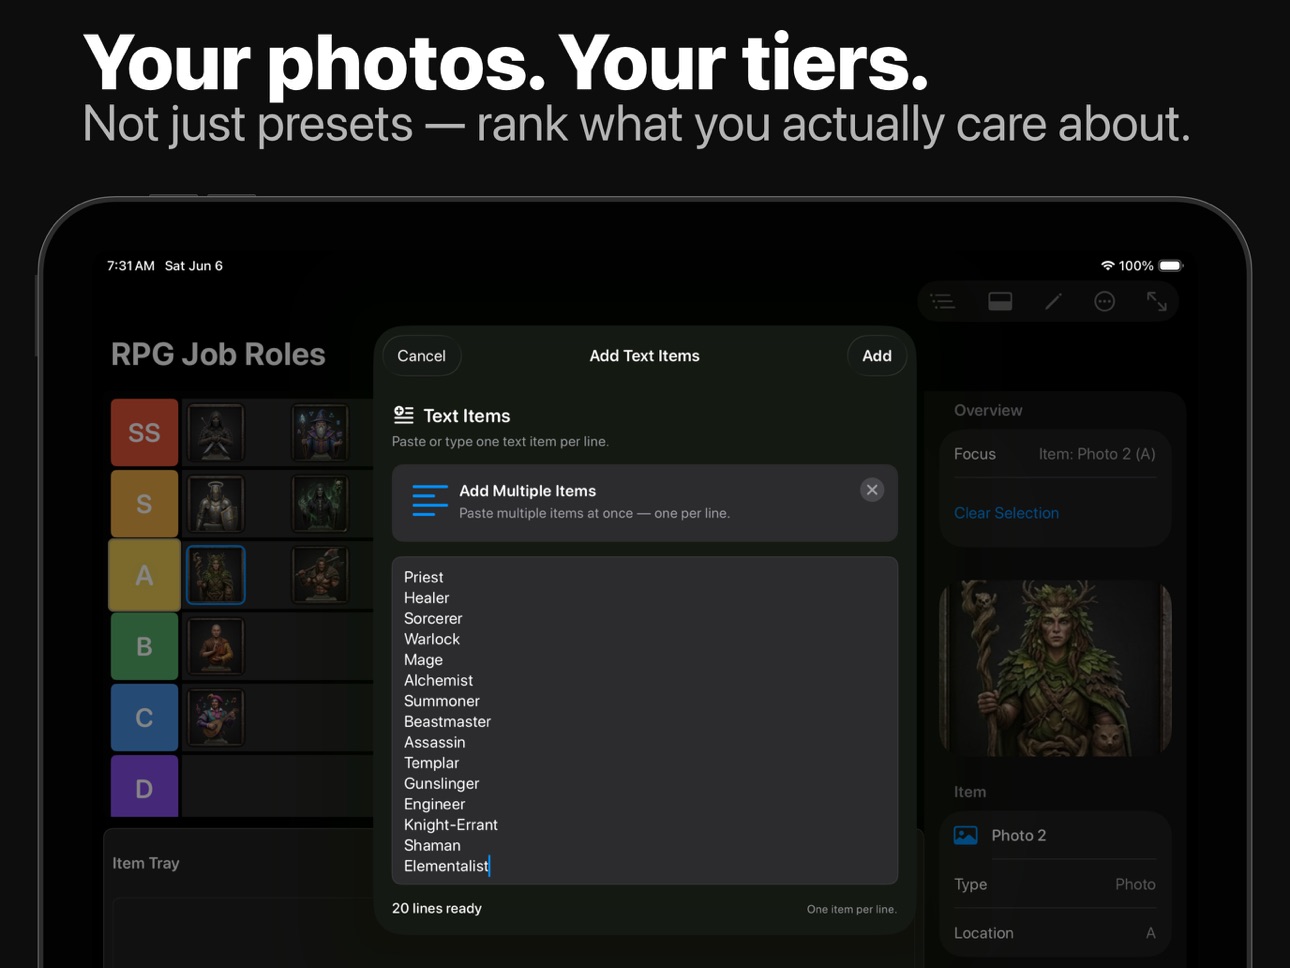Click the Assassin line
This screenshot has height=968, width=1290.
pos(435,742)
